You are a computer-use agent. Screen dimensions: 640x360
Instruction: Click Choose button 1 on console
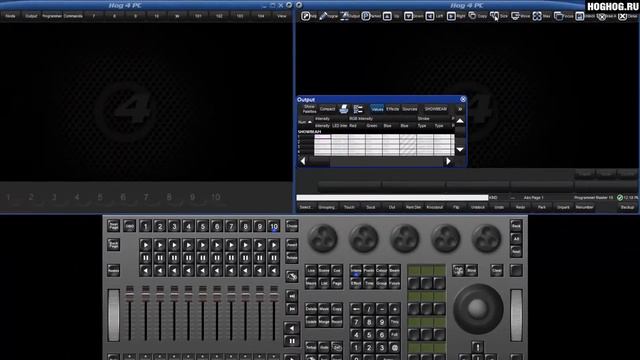point(146,226)
